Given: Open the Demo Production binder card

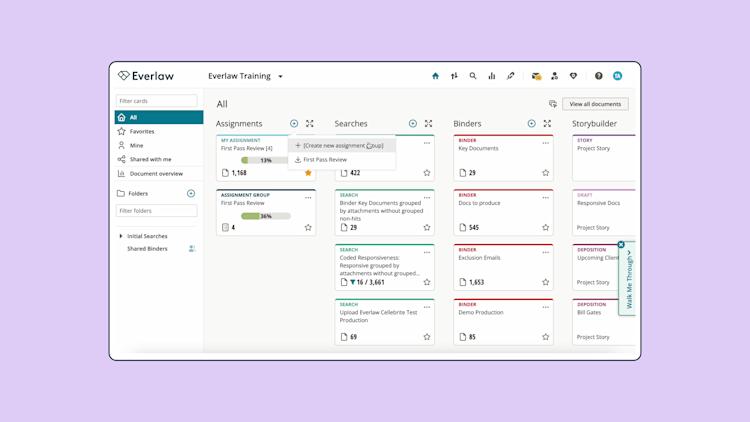Looking at the screenshot, I should point(503,322).
